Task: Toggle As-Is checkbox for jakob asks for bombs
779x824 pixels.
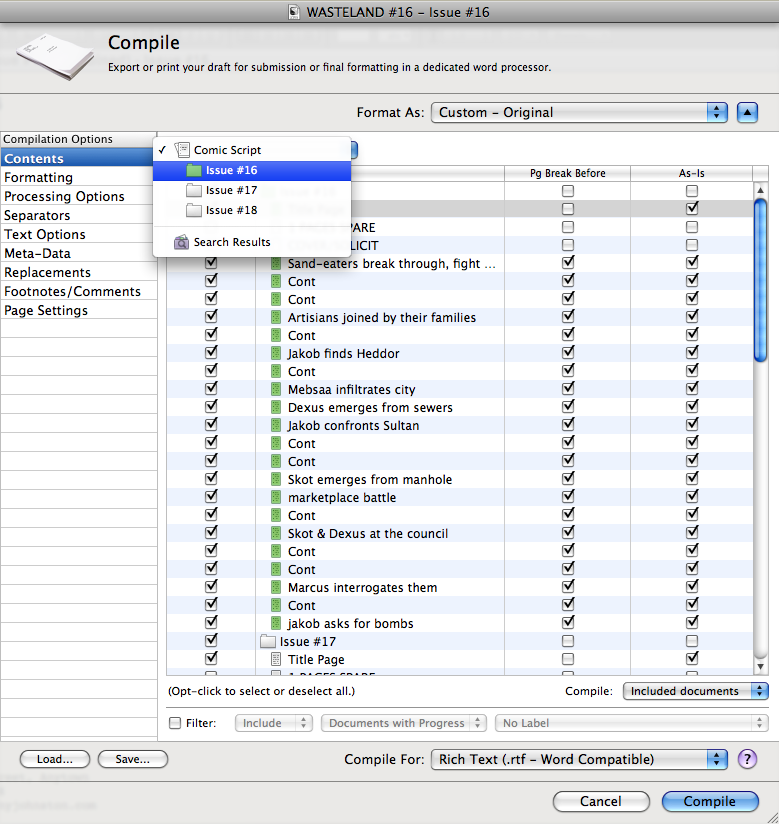Action: [x=692, y=624]
